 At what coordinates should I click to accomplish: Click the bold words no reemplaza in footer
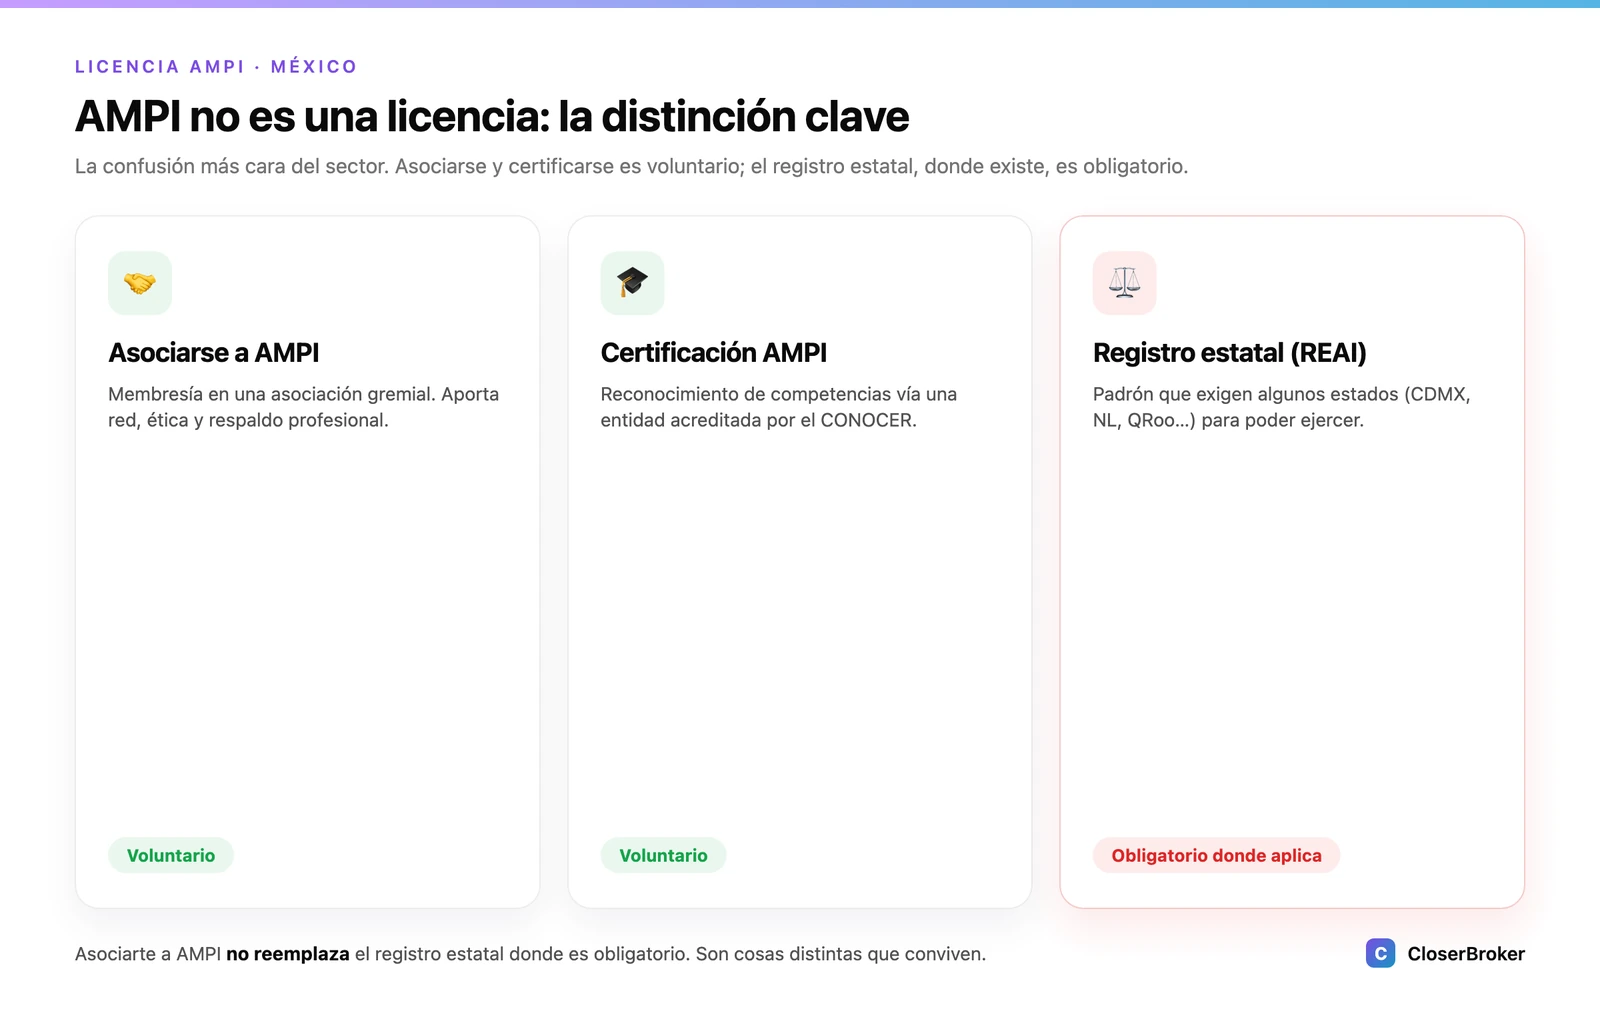point(288,954)
